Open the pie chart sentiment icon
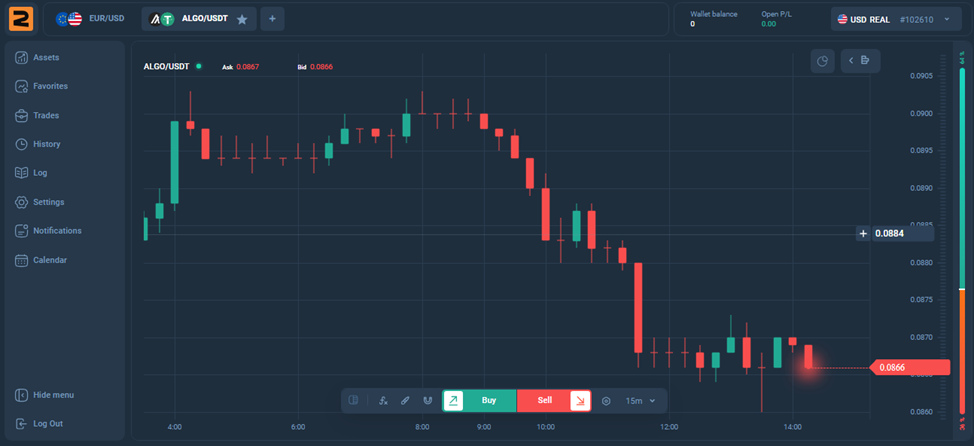974x446 pixels. pos(822,61)
